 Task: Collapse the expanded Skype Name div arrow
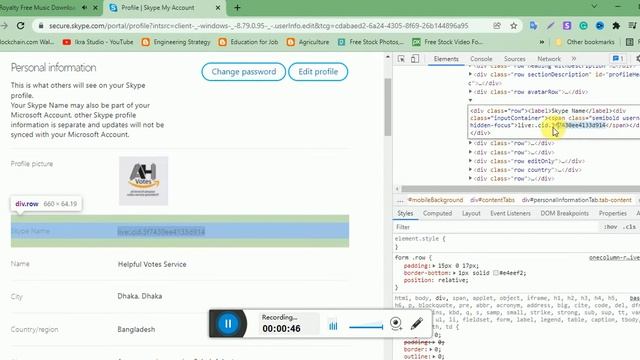(x=470, y=100)
